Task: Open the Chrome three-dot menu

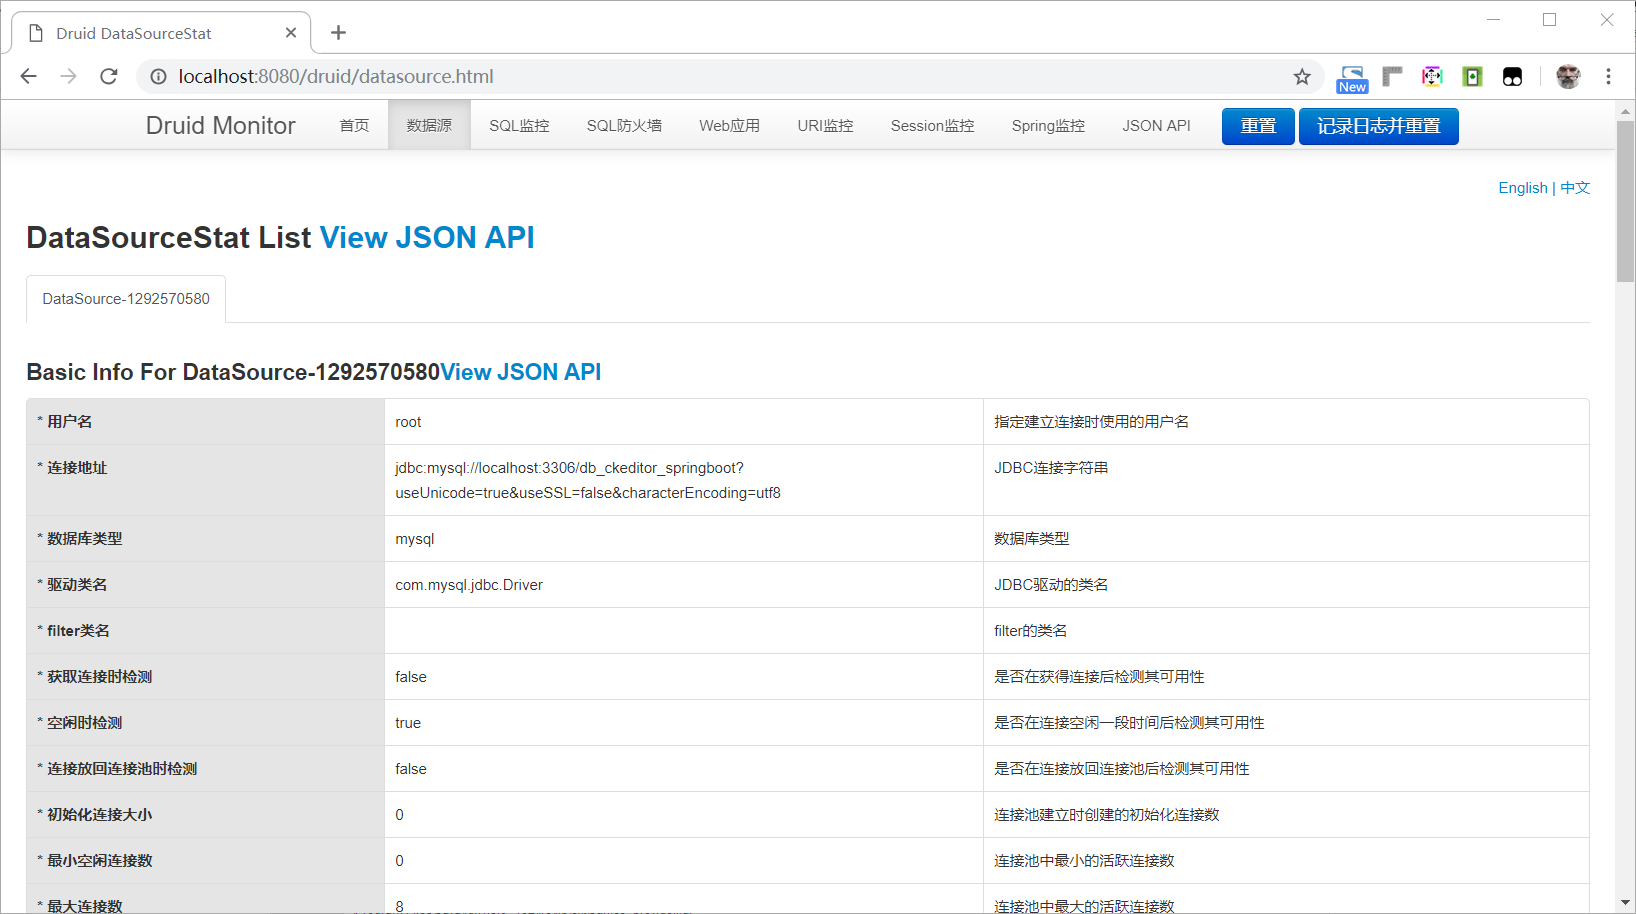Action: pos(1608,77)
